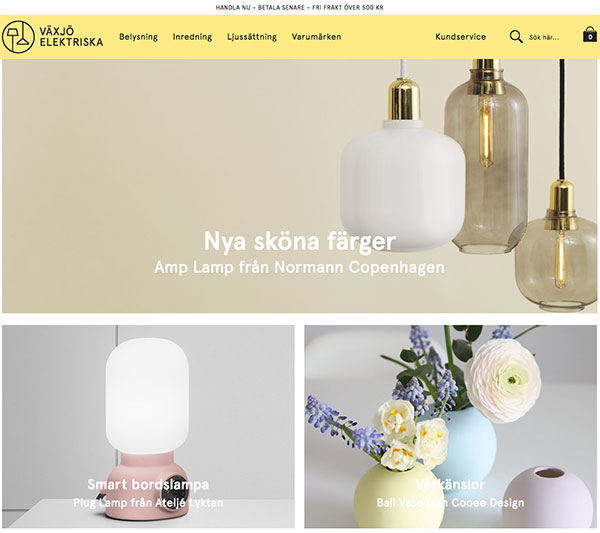Open the Belysning menu
The width and height of the screenshot is (600, 533).
tap(139, 37)
